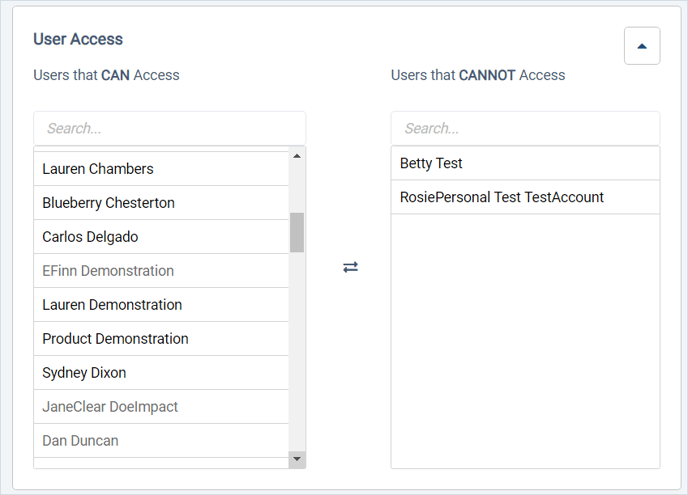The height and width of the screenshot is (495, 688).
Task: Select EFinn Demonstration user
Action: (161, 271)
